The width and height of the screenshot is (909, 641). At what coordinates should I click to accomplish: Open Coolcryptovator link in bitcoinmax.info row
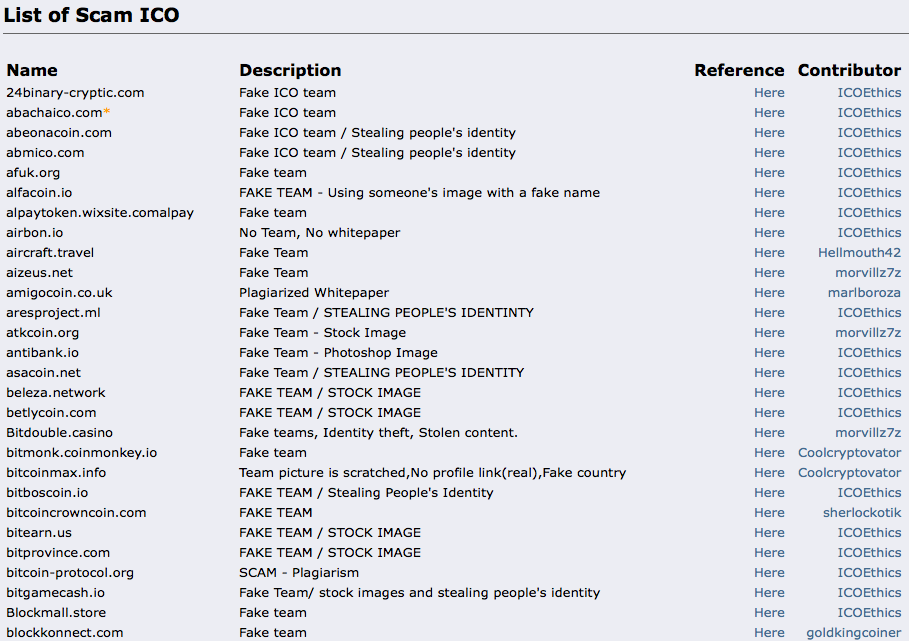click(x=849, y=473)
